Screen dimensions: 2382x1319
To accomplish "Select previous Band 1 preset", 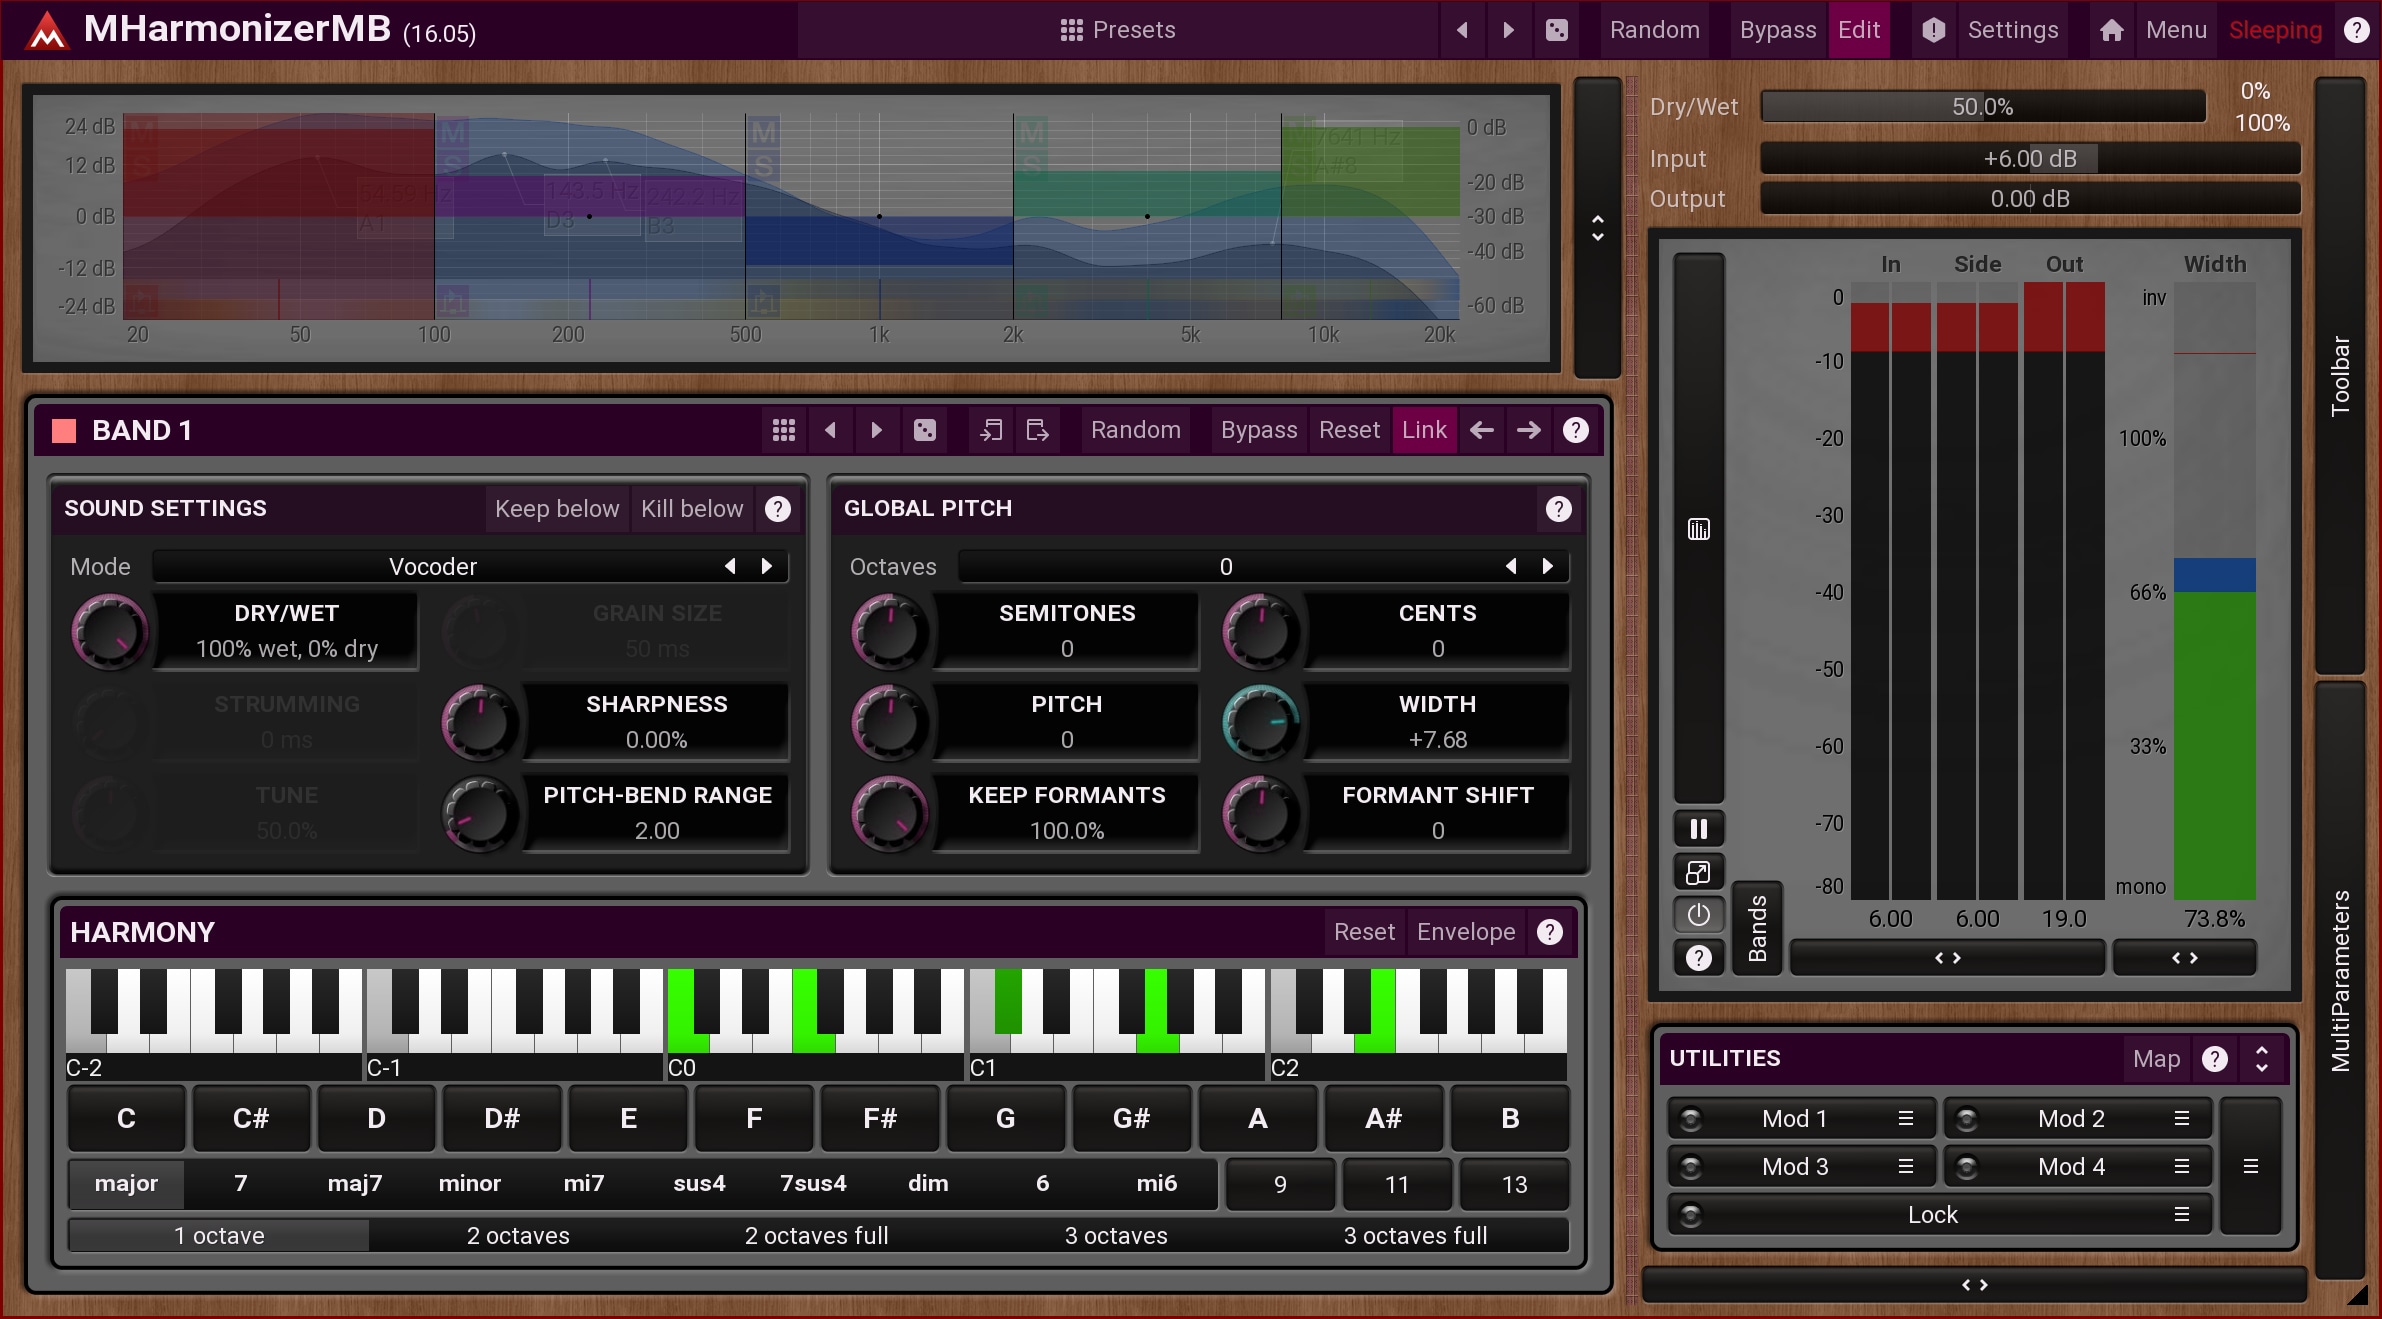I will [x=830, y=430].
